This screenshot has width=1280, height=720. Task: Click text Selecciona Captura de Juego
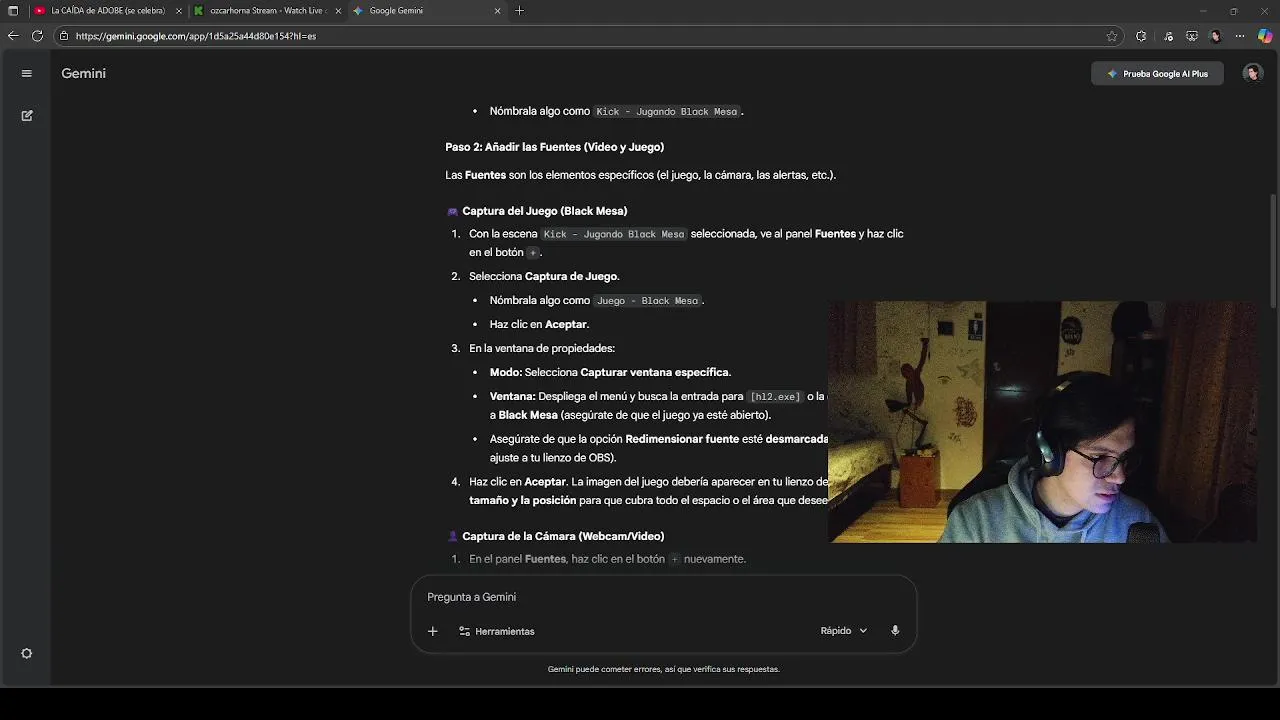click(x=544, y=276)
